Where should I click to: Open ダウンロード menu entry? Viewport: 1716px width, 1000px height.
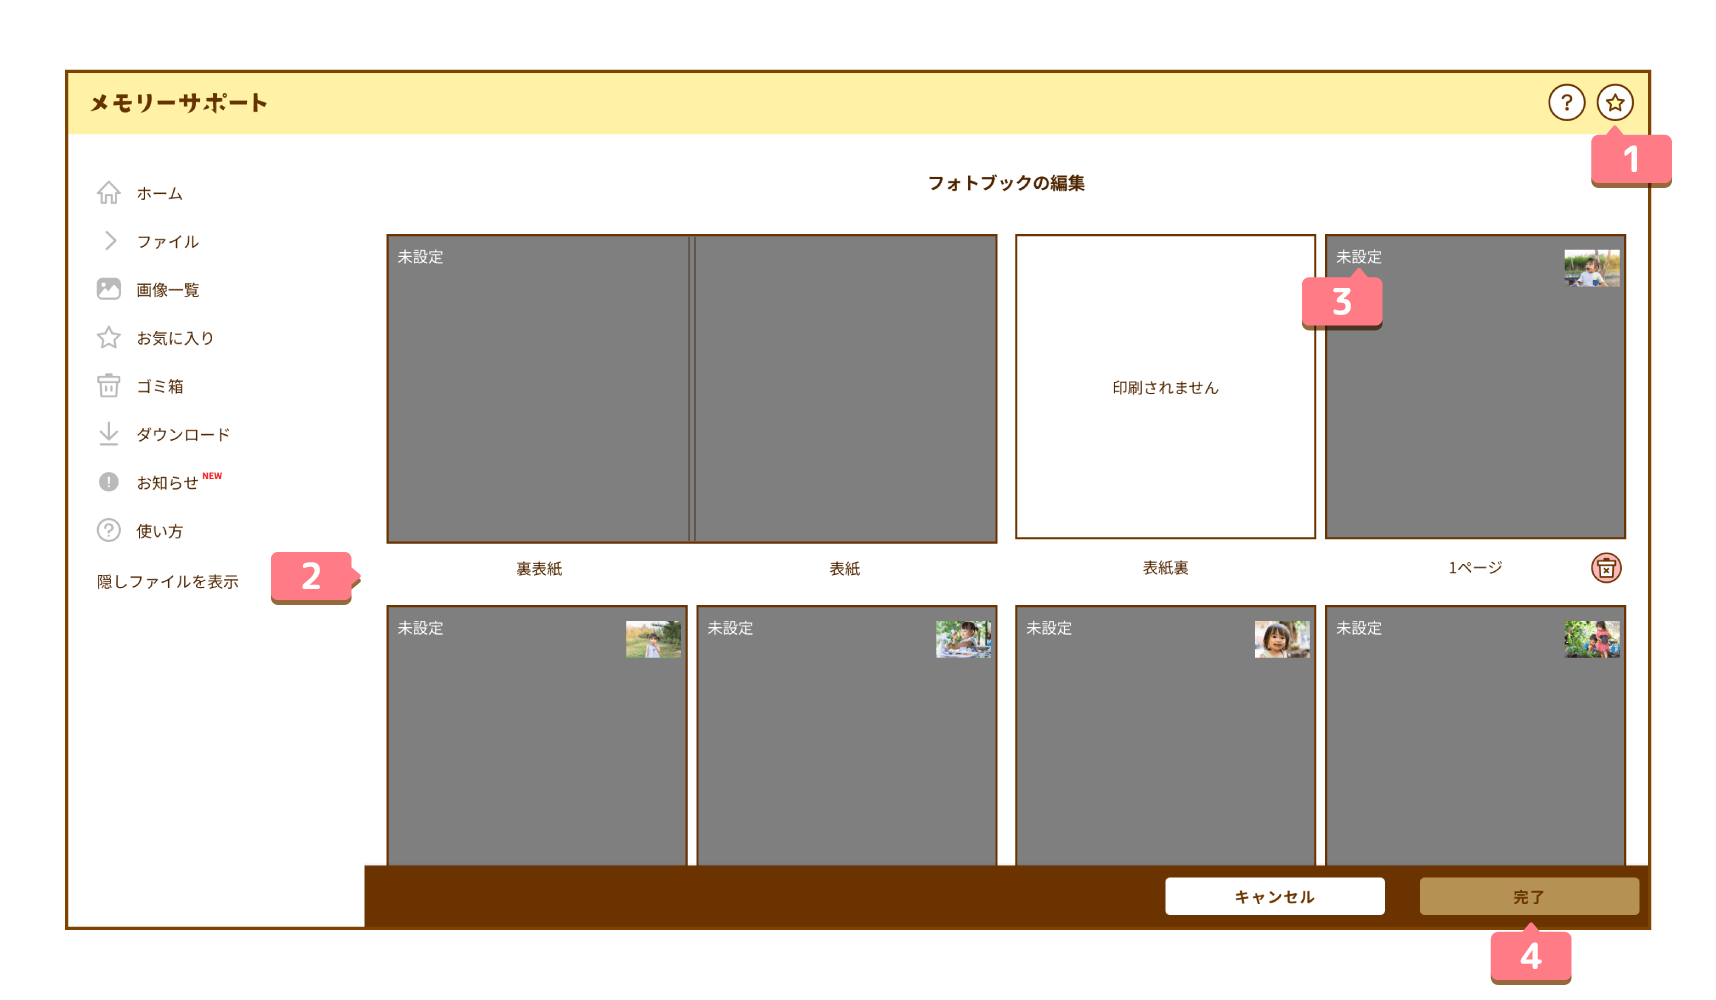(x=183, y=434)
